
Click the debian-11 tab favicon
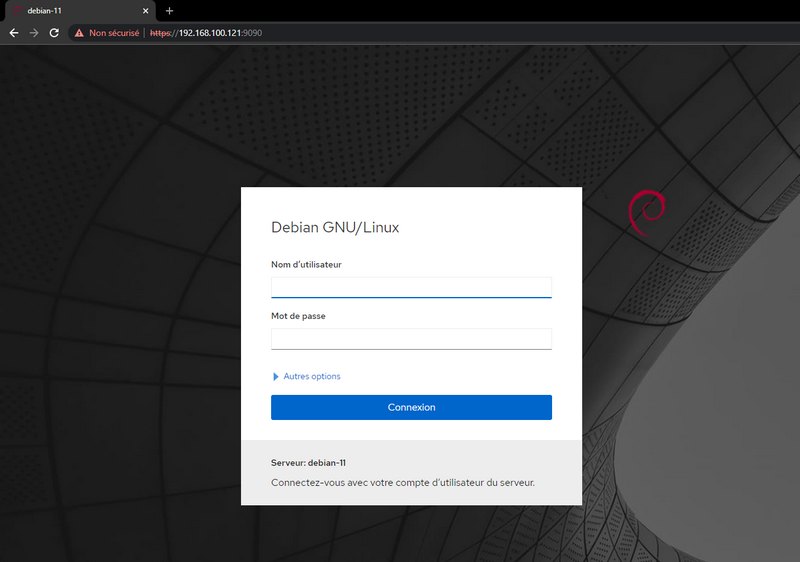click(x=18, y=11)
